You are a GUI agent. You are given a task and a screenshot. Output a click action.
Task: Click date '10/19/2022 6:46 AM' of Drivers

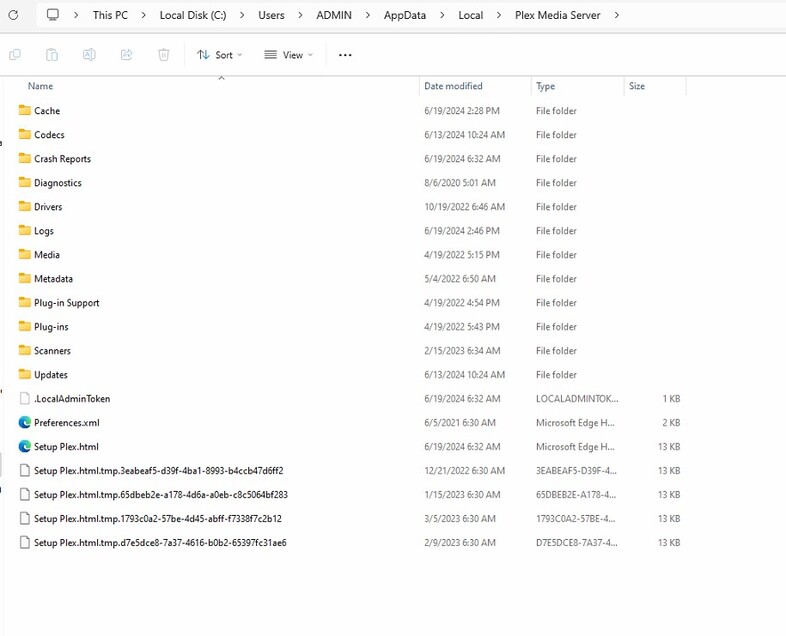[x=464, y=207]
